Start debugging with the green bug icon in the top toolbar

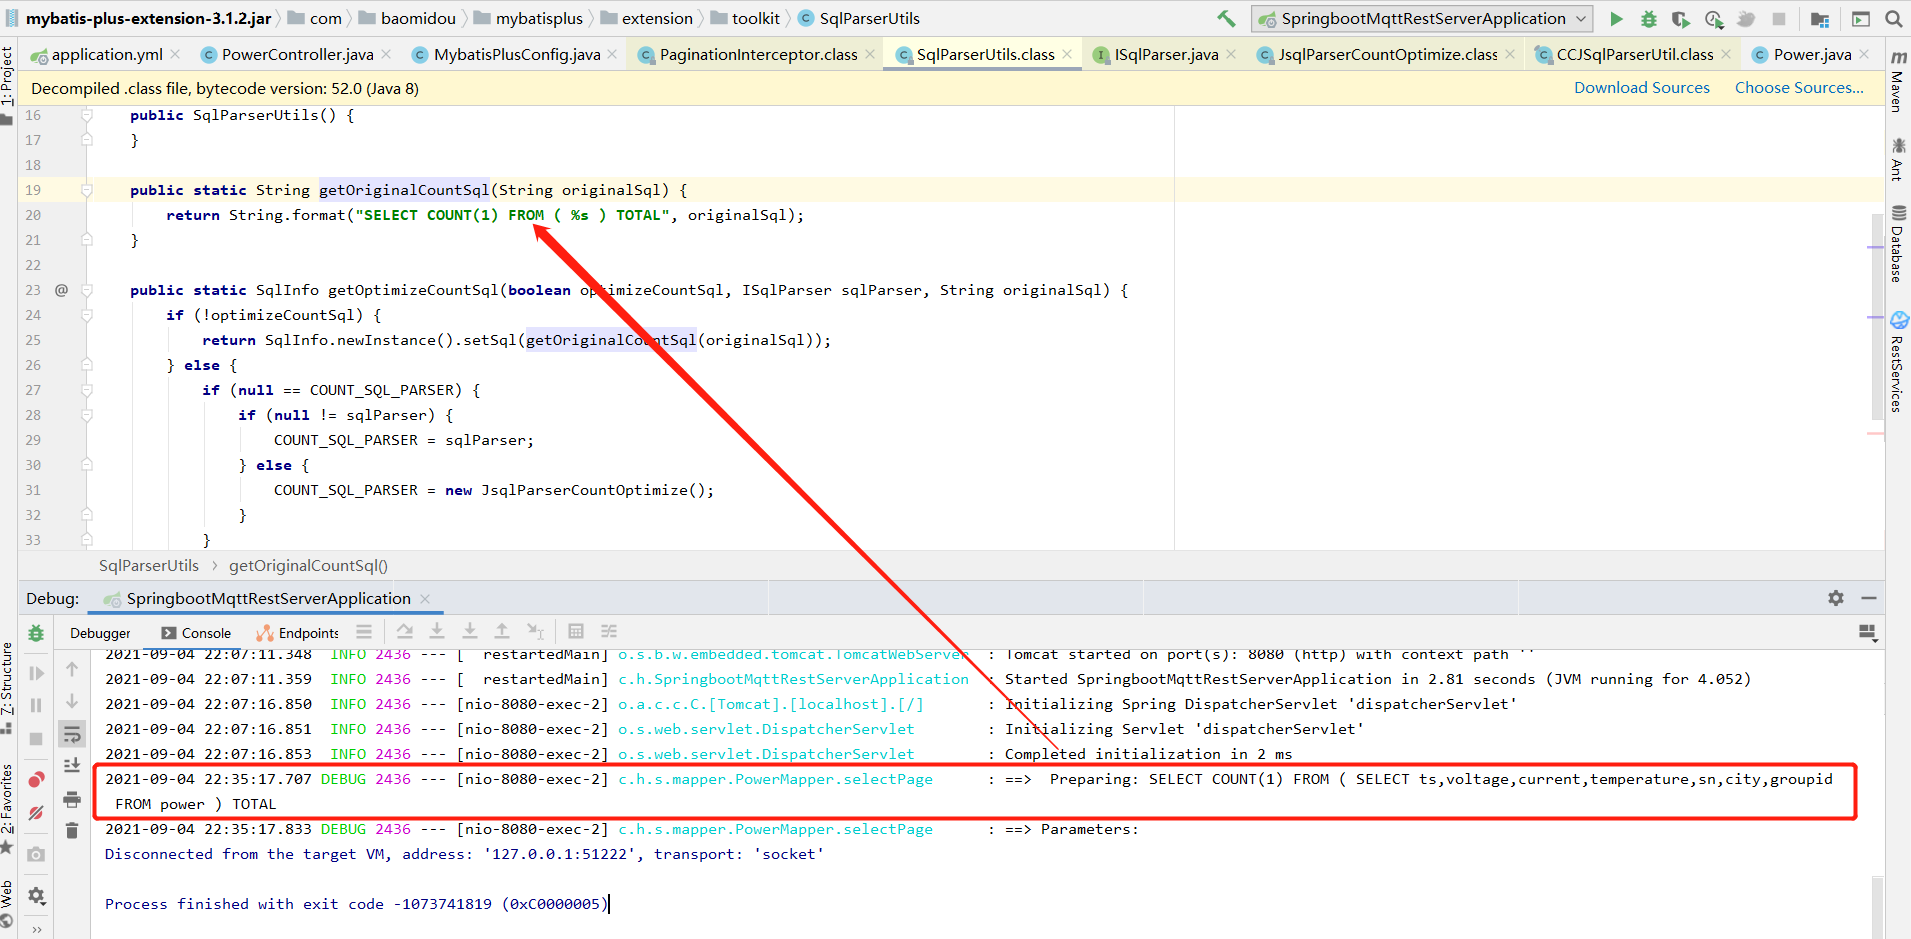click(x=1649, y=18)
